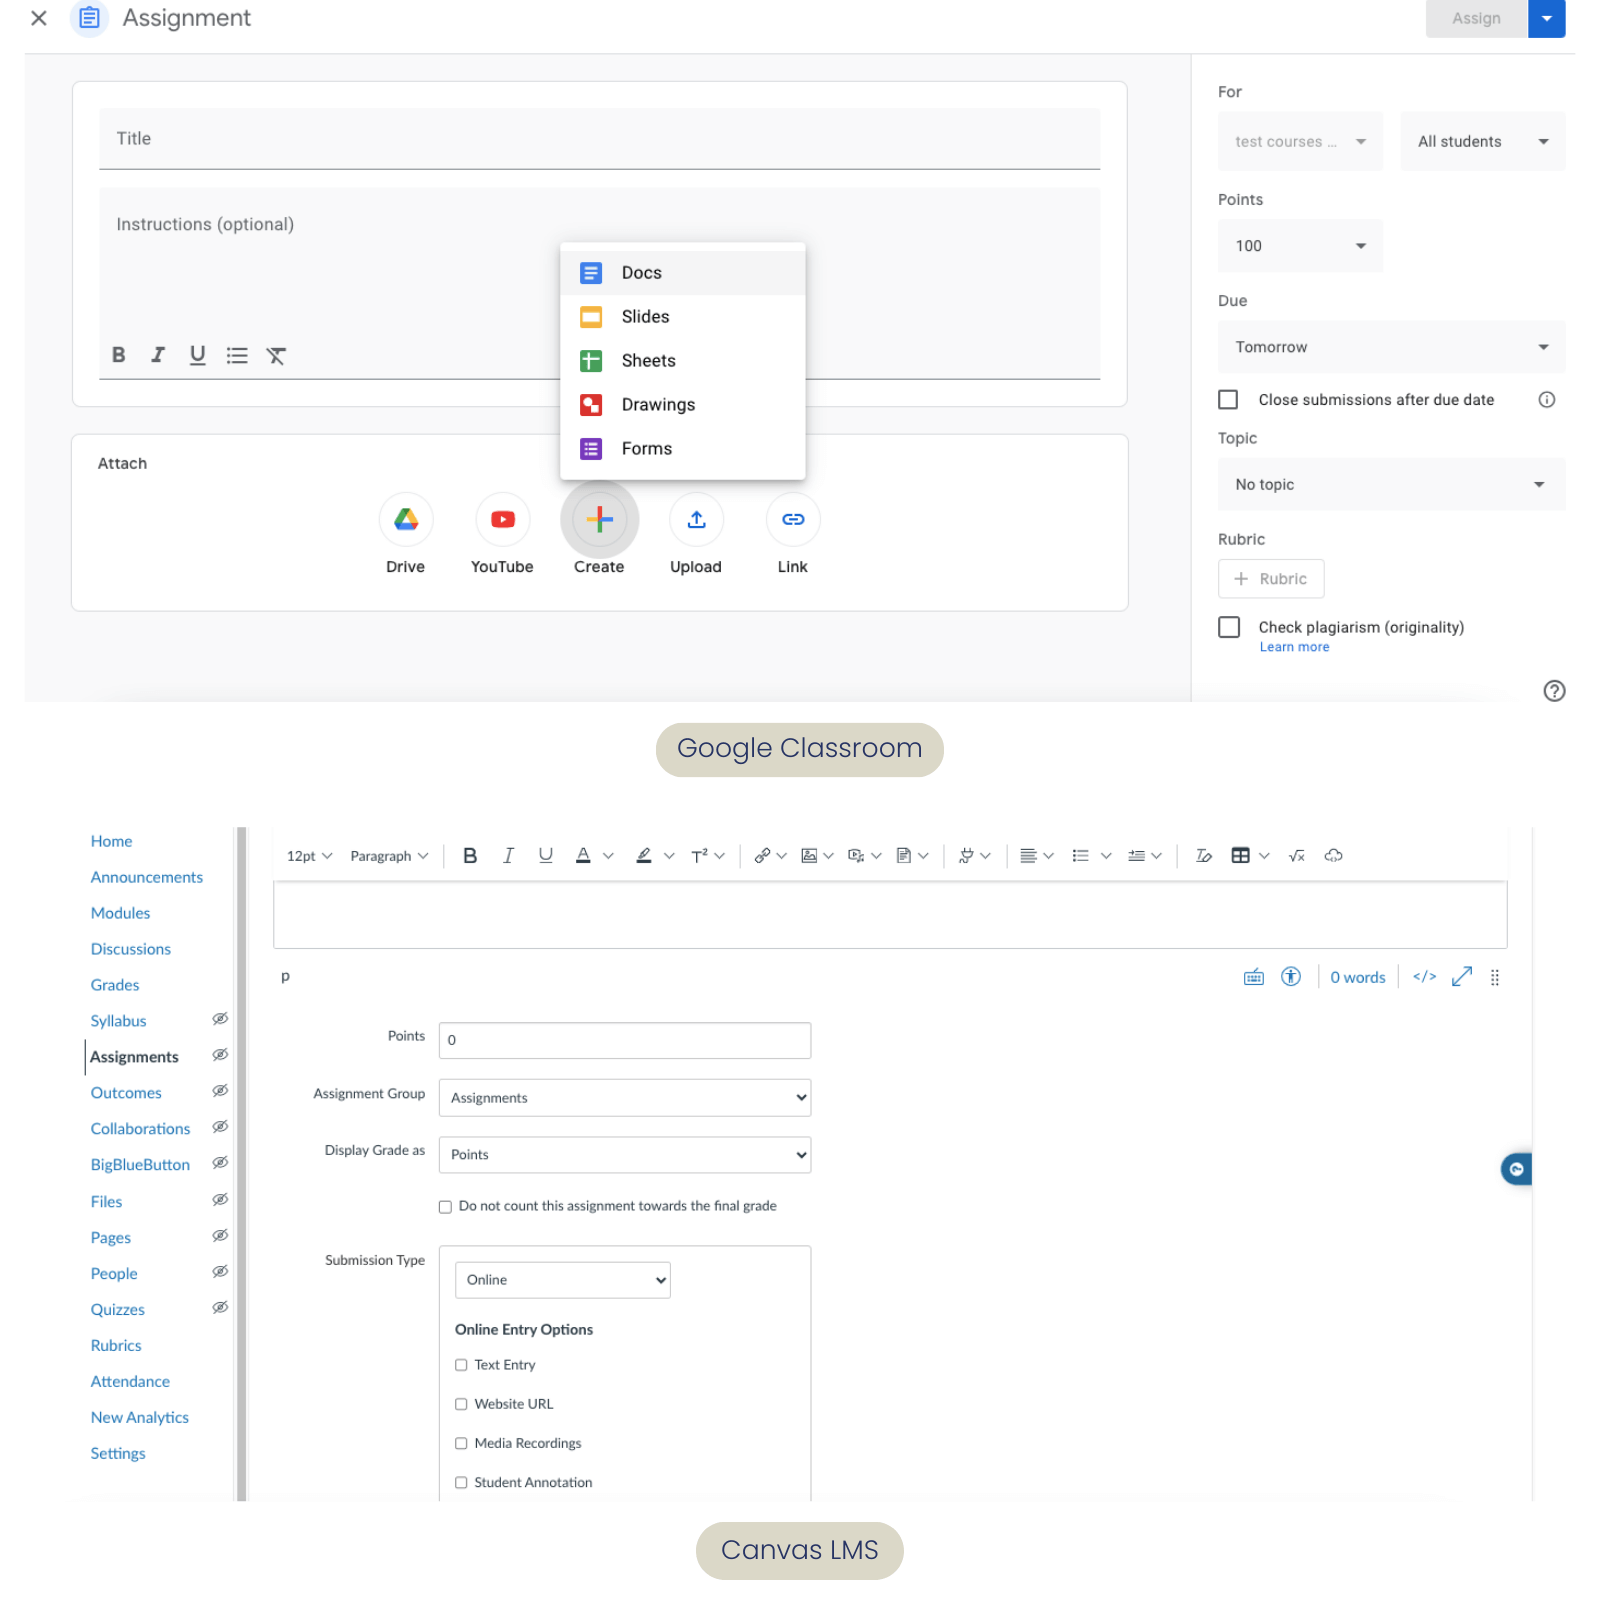Show info about closing submissions
Screen dimensions: 1600x1600
pos(1547,400)
